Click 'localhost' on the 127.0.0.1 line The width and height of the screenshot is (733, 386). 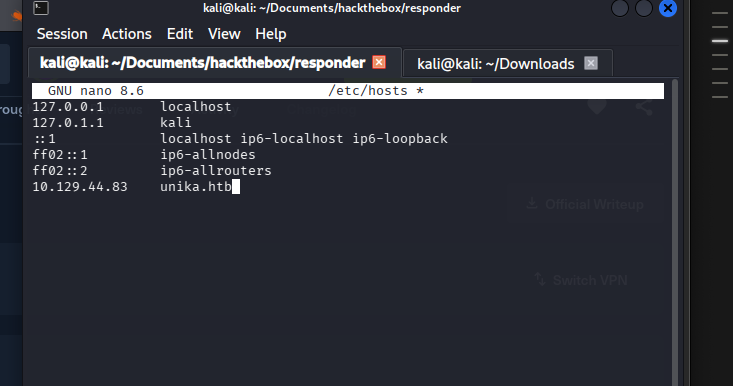point(196,107)
